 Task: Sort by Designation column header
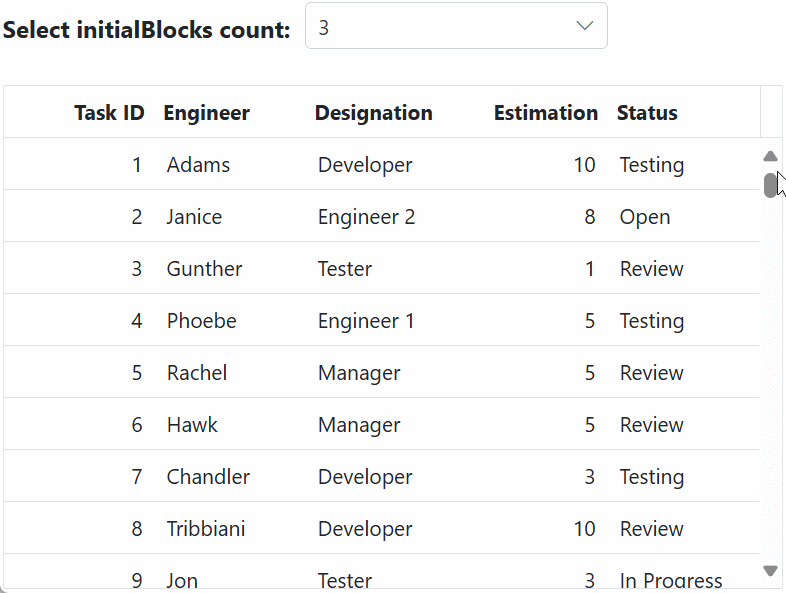373,113
